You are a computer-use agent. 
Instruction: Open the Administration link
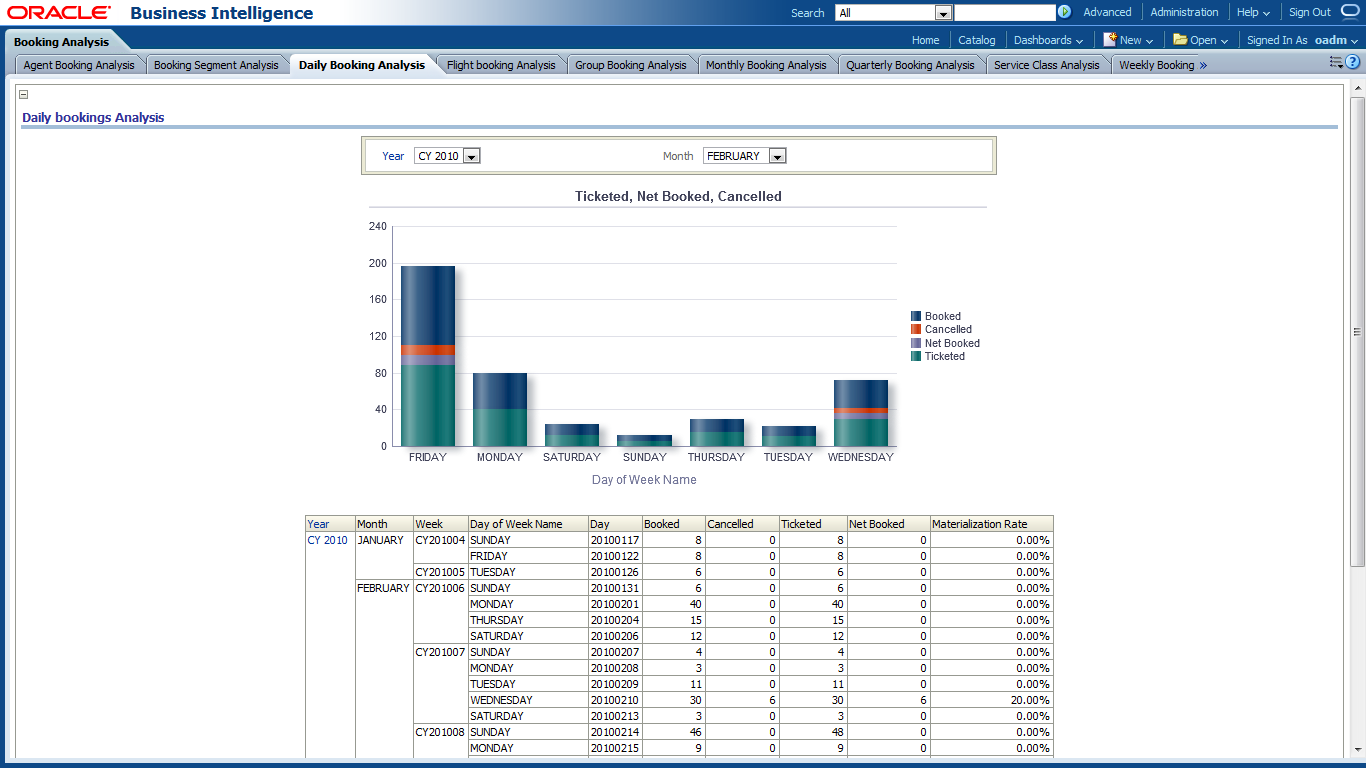(x=1184, y=12)
